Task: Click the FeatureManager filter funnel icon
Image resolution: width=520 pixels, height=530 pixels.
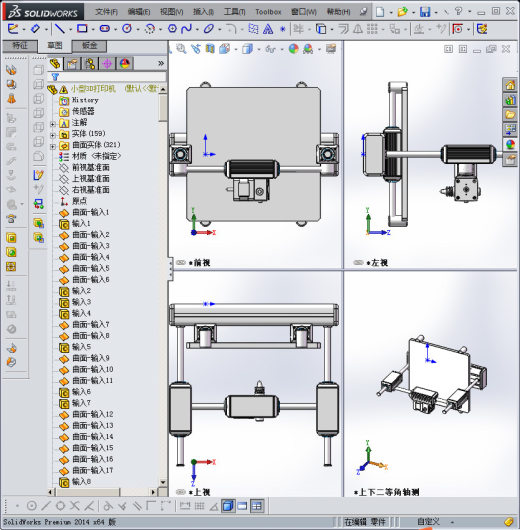Action: pos(55,77)
